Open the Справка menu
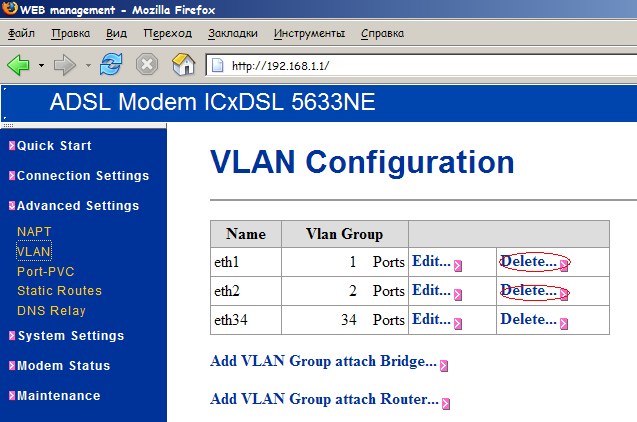This screenshot has width=637, height=422. tap(382, 33)
